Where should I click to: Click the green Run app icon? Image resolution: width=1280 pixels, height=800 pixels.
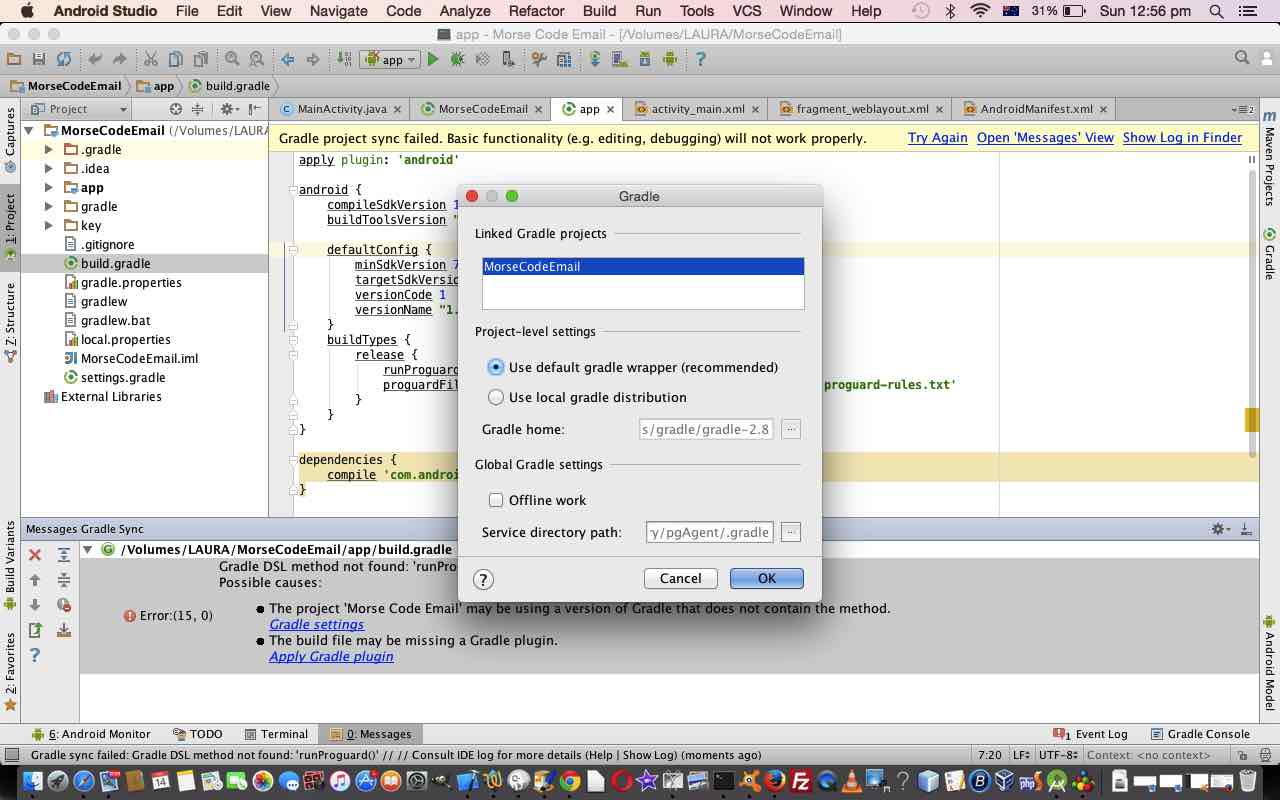click(433, 59)
